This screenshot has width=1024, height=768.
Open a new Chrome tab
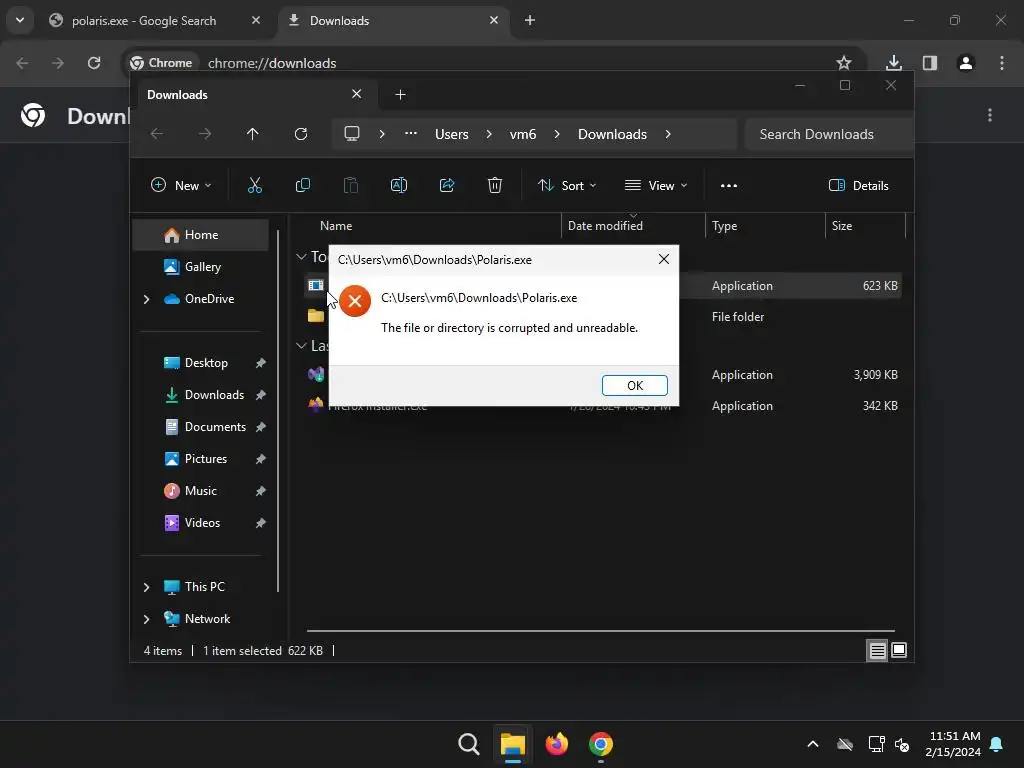530,20
